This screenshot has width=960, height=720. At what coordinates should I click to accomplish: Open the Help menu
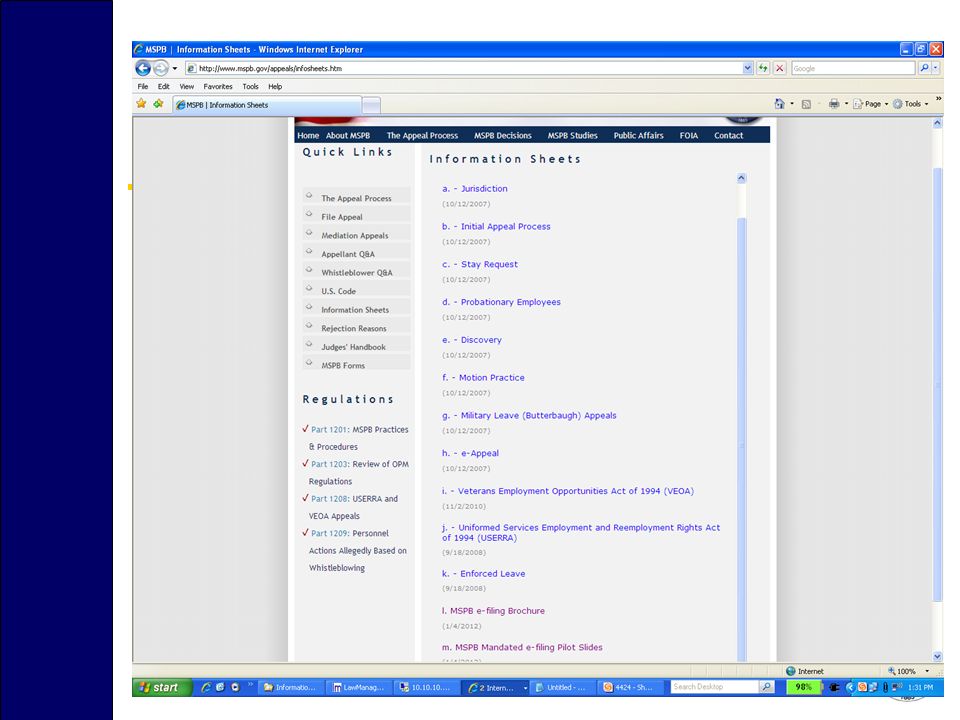[x=275, y=86]
